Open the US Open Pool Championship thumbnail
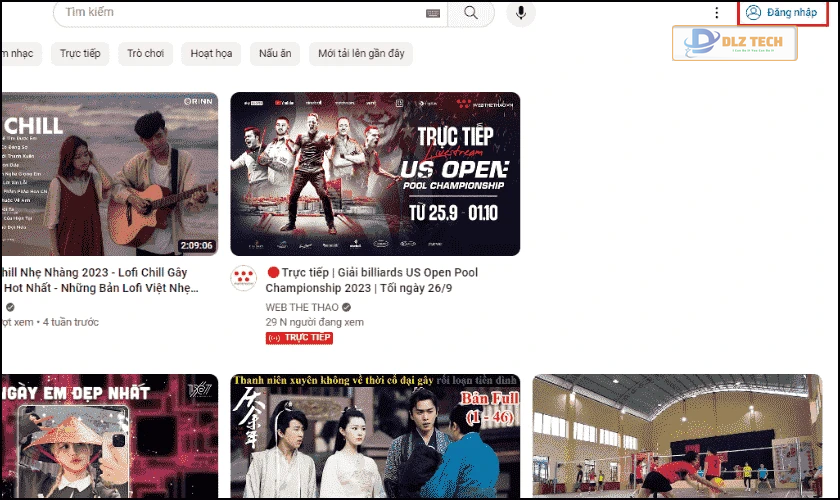The height and width of the screenshot is (500, 840). 375,174
